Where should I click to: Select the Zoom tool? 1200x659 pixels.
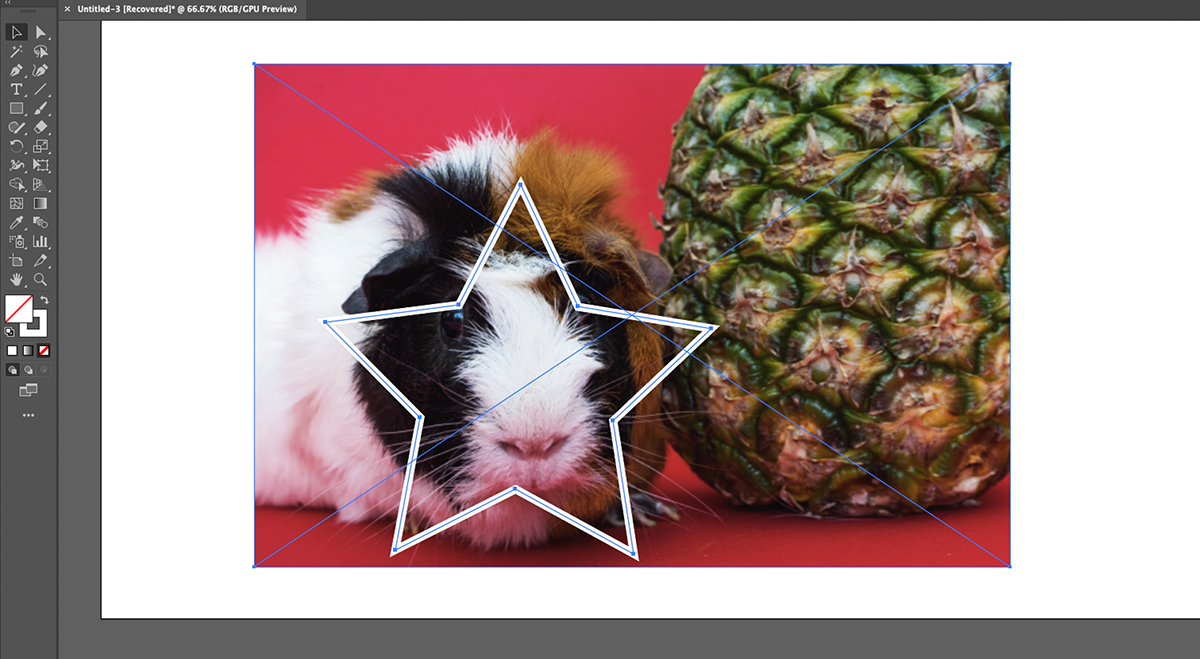[41, 279]
